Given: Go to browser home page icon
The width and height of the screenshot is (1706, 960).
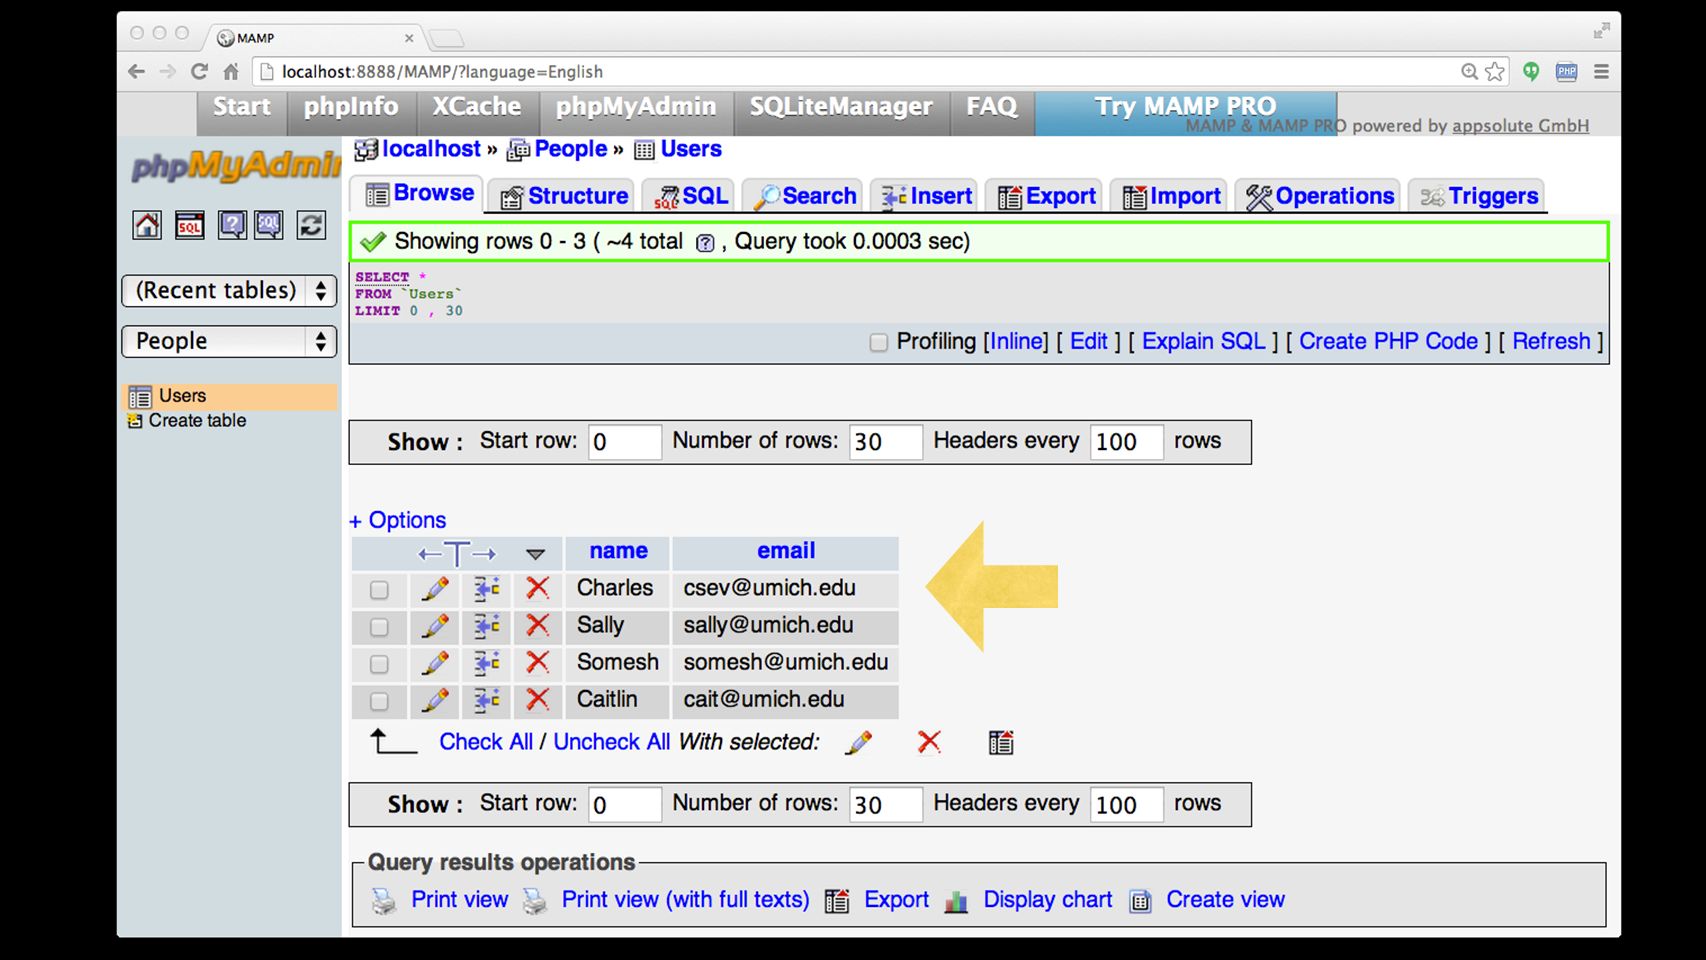Looking at the screenshot, I should (x=231, y=71).
